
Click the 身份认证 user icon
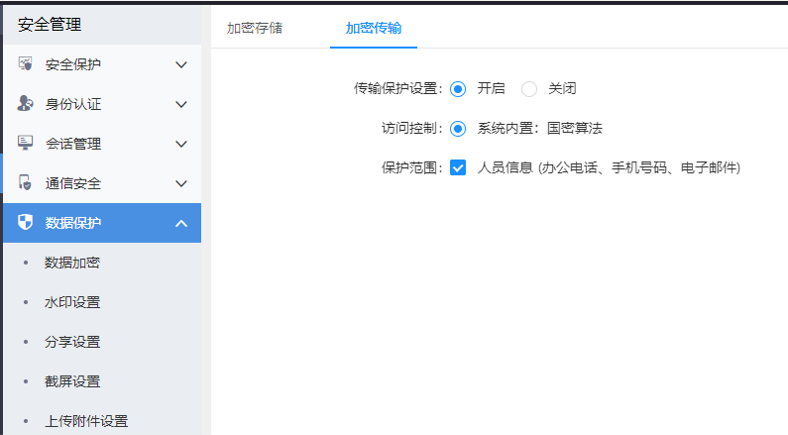[26, 104]
